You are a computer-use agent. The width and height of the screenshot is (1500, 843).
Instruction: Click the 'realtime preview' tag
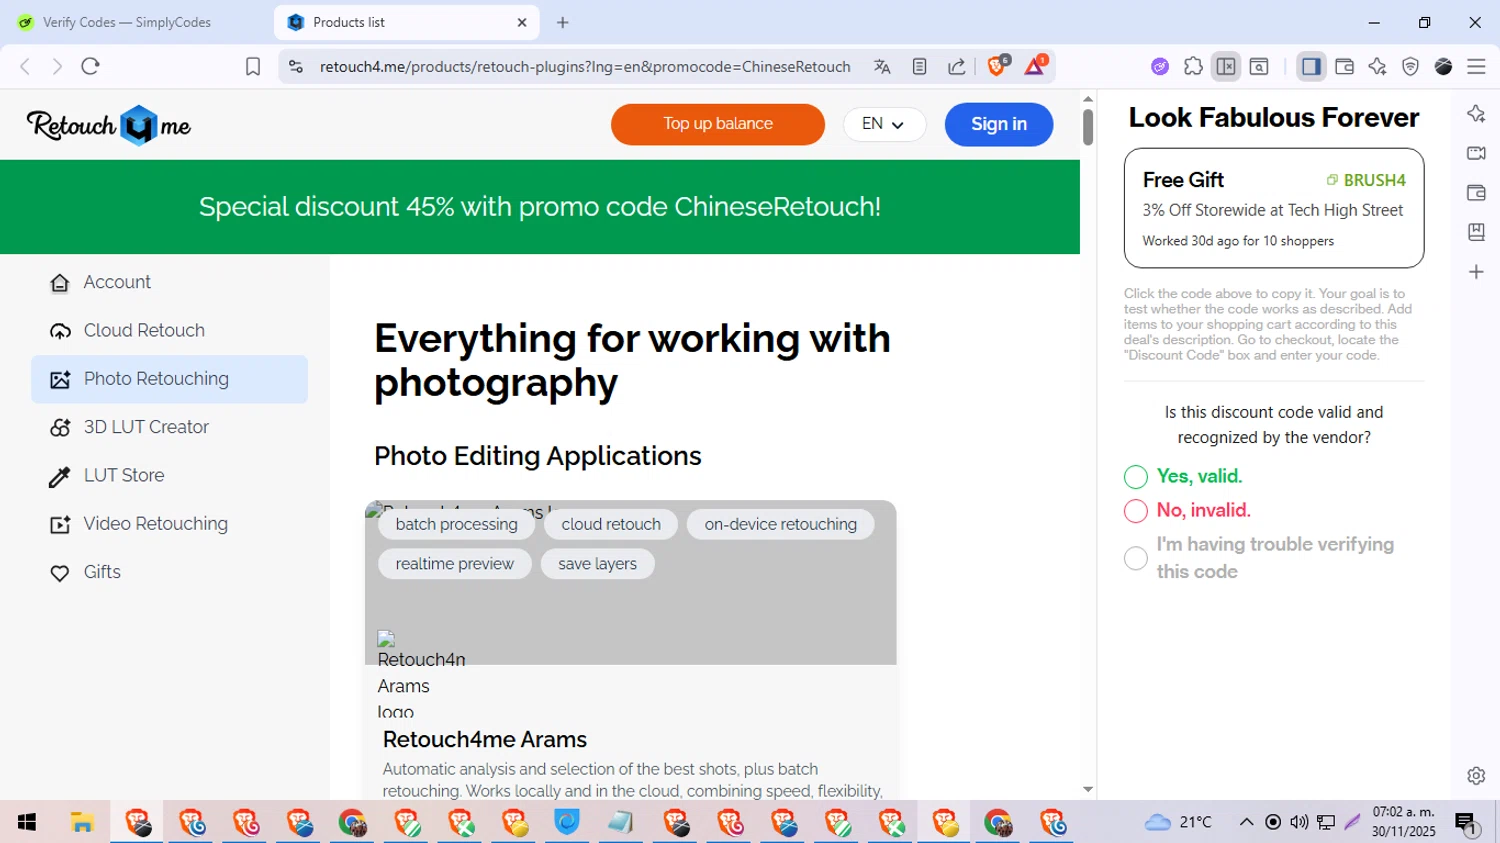455,564
